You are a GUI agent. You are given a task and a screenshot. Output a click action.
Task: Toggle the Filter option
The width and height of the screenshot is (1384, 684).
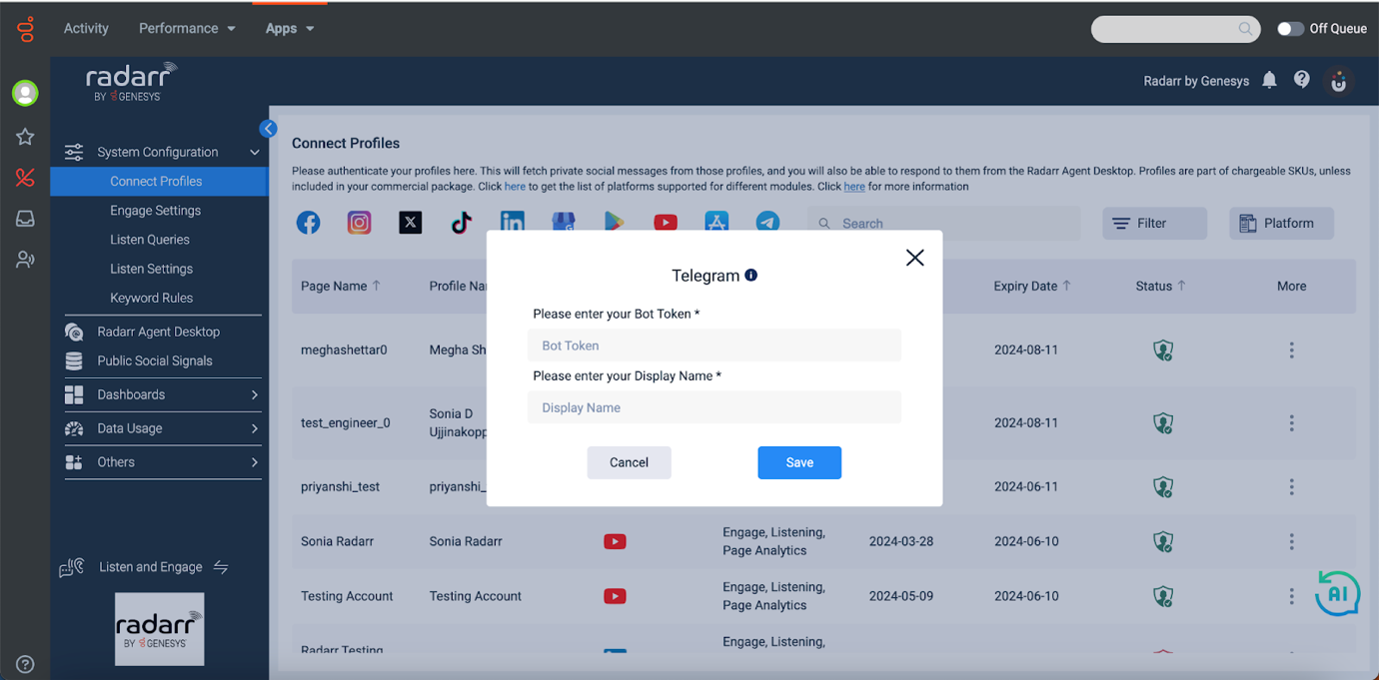click(x=1154, y=223)
